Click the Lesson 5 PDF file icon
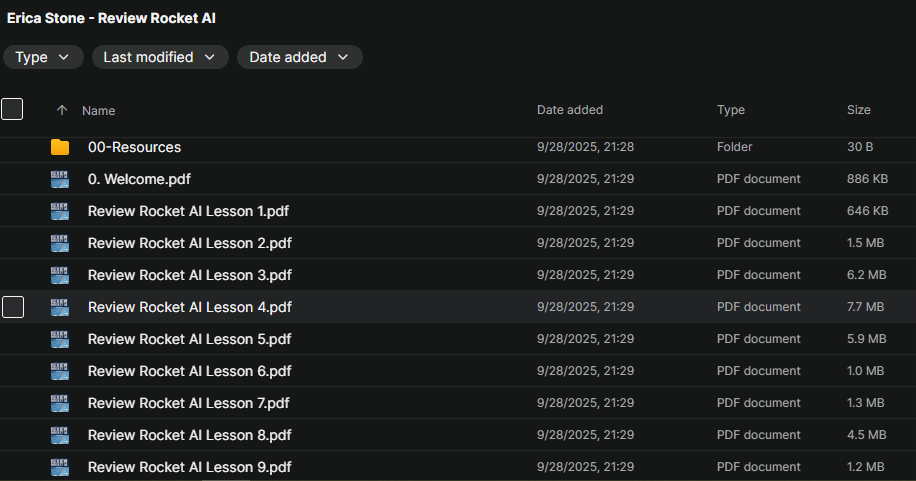 [x=60, y=339]
